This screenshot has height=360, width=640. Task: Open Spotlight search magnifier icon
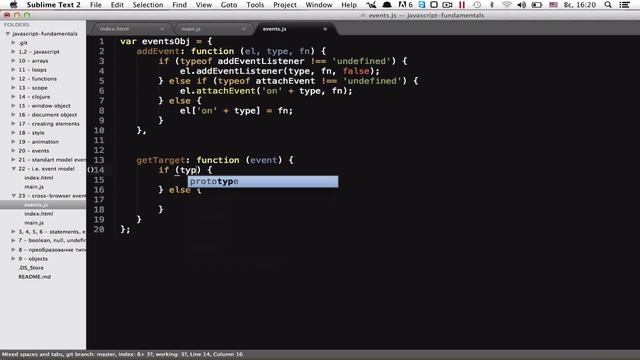tap(608, 5)
